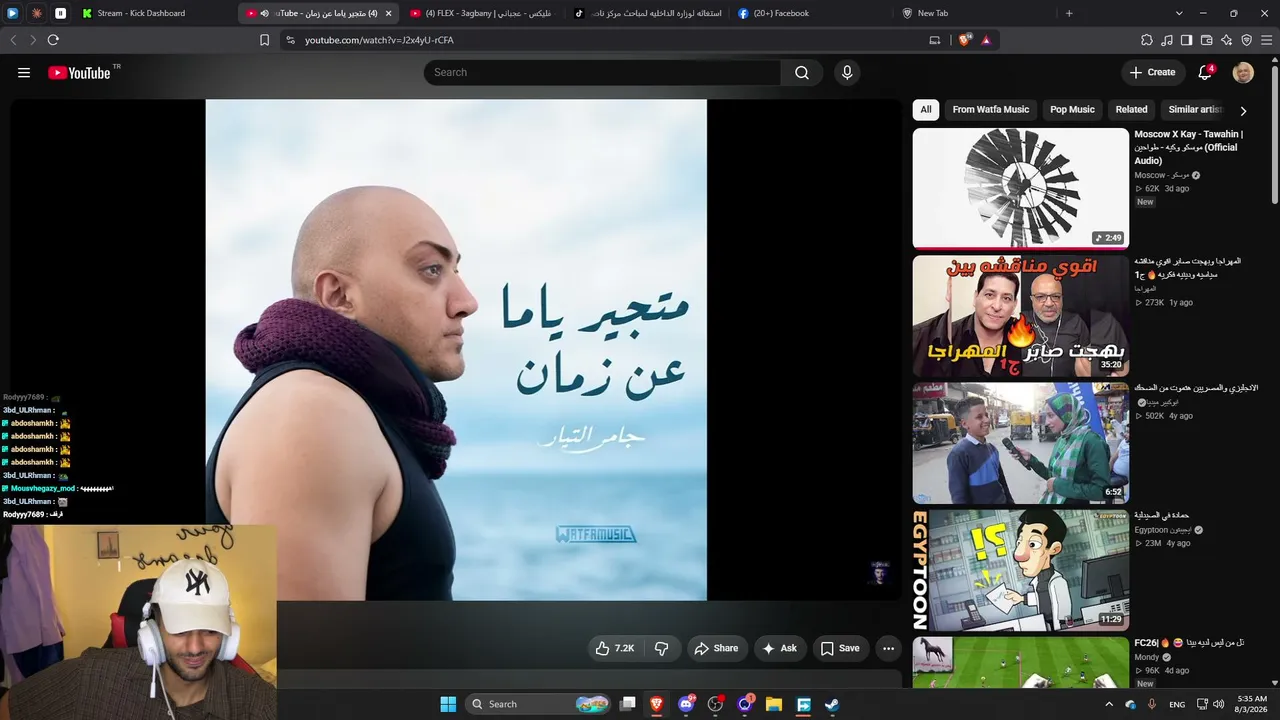This screenshot has height=720, width=1280.
Task: Go back in browser history
Action: pos(13,40)
